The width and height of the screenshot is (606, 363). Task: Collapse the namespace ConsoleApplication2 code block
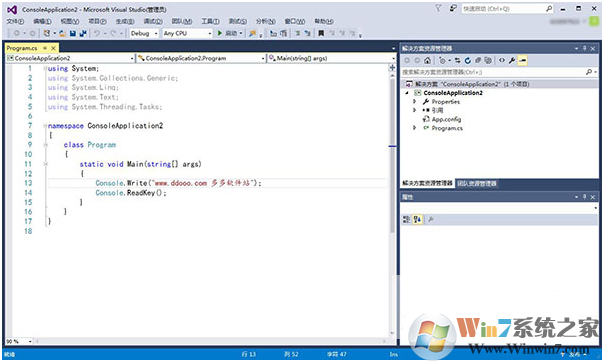coord(45,126)
